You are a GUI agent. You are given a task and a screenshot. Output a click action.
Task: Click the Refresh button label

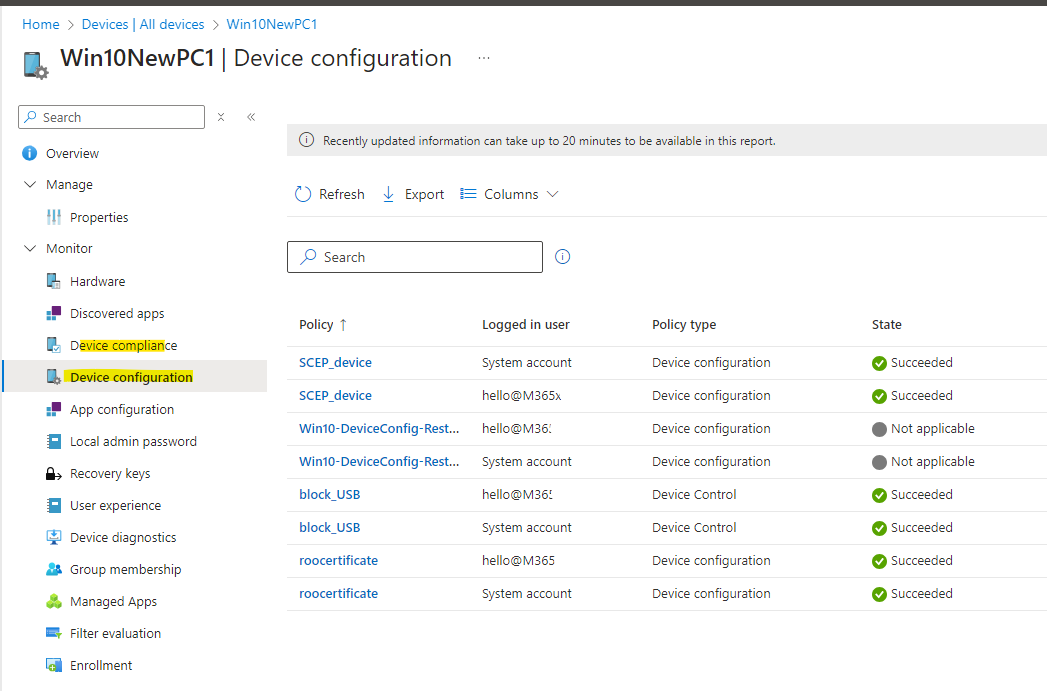(342, 194)
